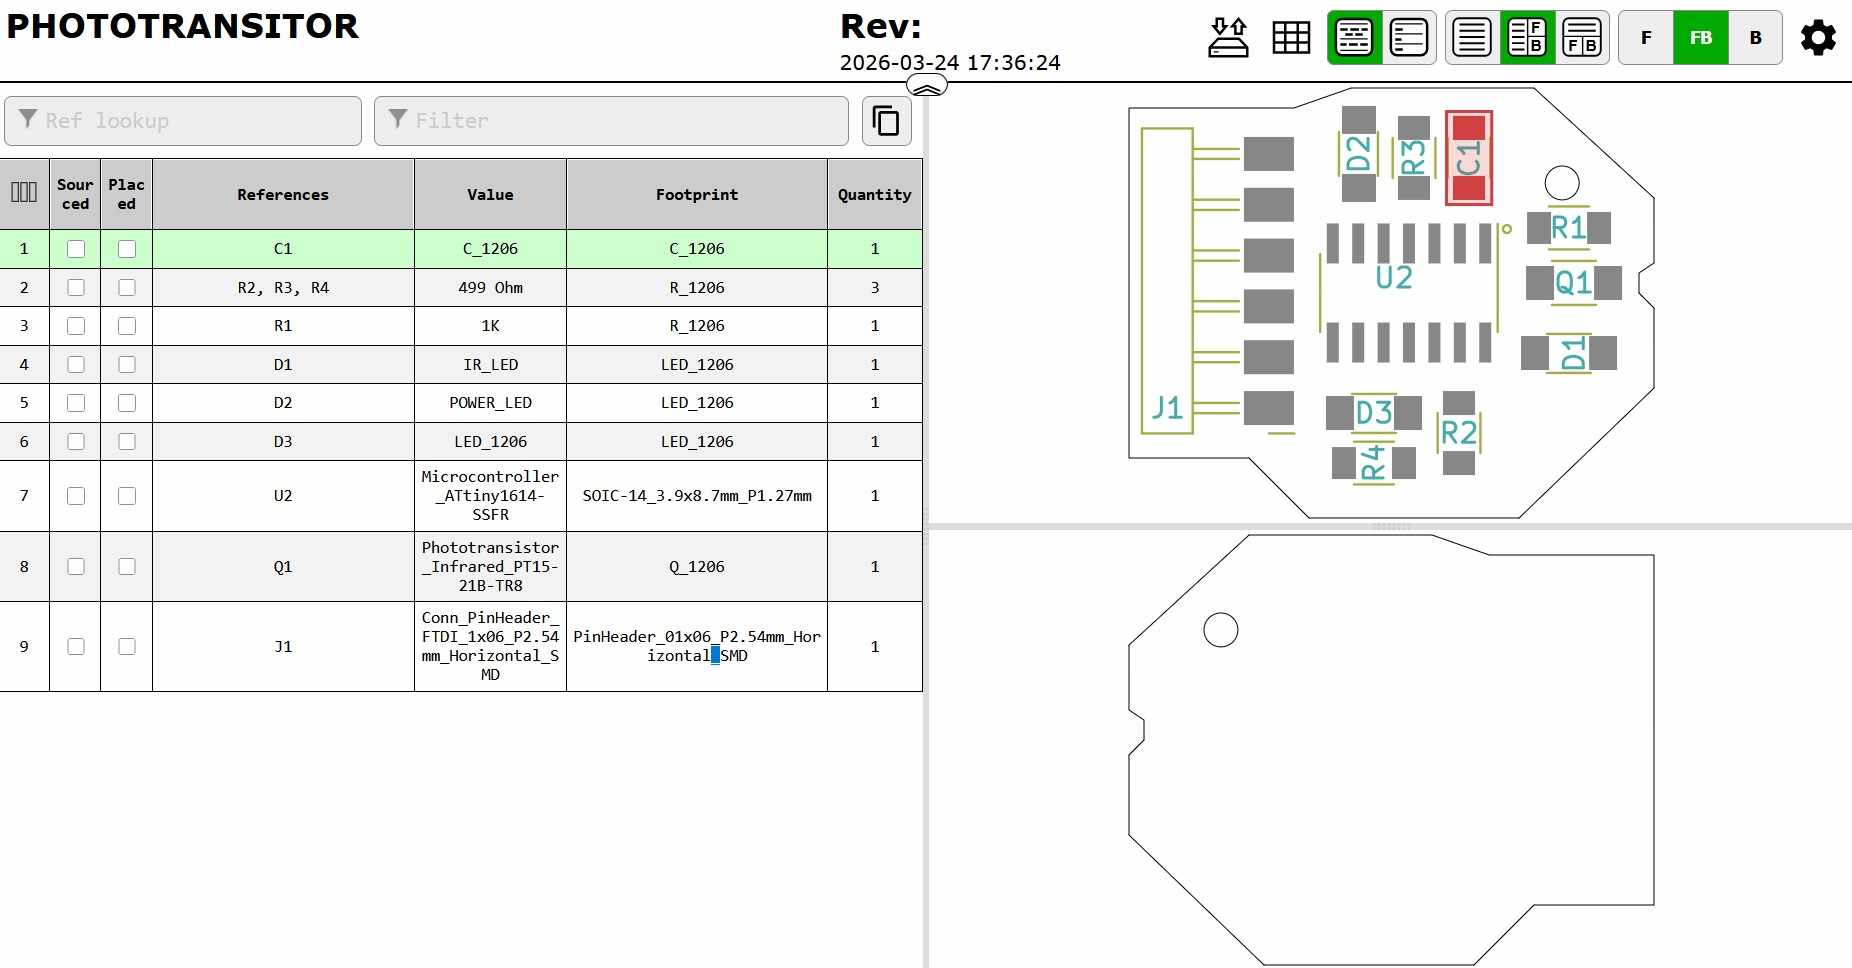Click the R2 resistor on the board
1852x968 pixels.
tap(1459, 433)
